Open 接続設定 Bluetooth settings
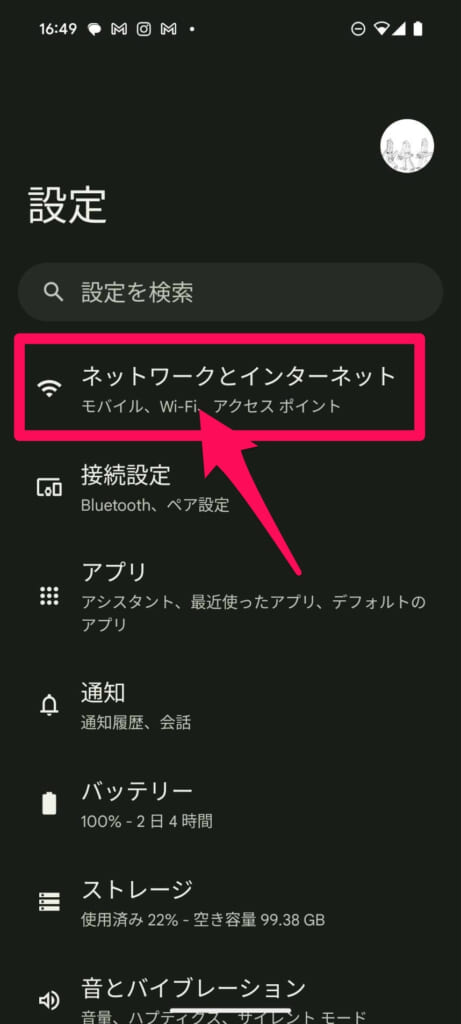461x1024 pixels. click(230, 487)
